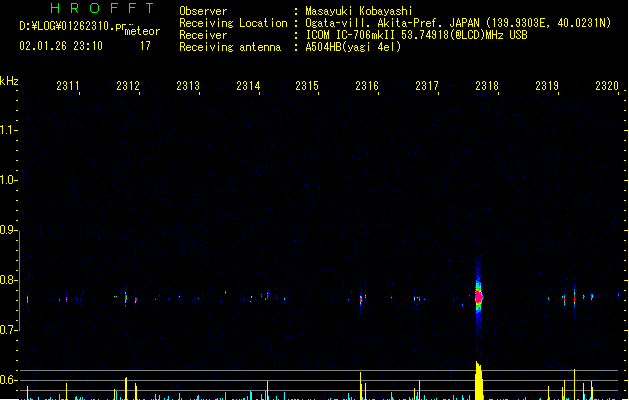The width and height of the screenshot is (629, 400).
Task: Click the Receiving Location label
Action: 233,23
